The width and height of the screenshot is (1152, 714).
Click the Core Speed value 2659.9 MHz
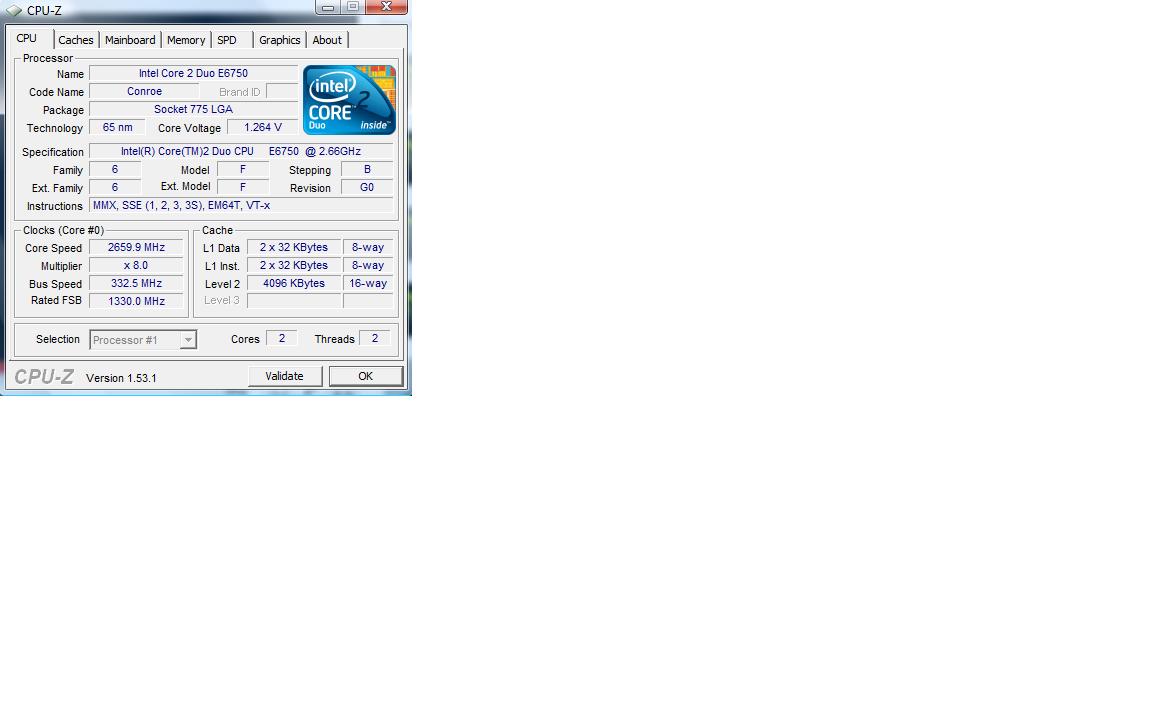pyautogui.click(x=136, y=248)
